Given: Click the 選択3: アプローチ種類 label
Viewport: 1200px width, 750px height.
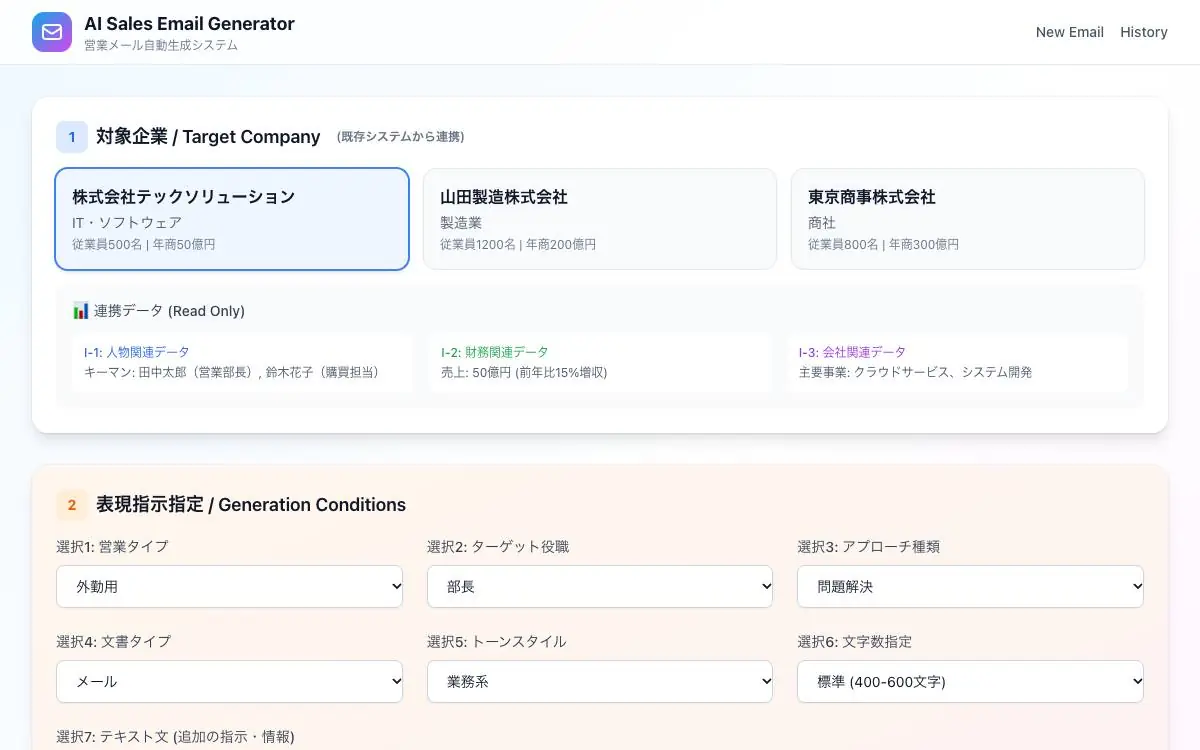Looking at the screenshot, I should click(868, 547).
